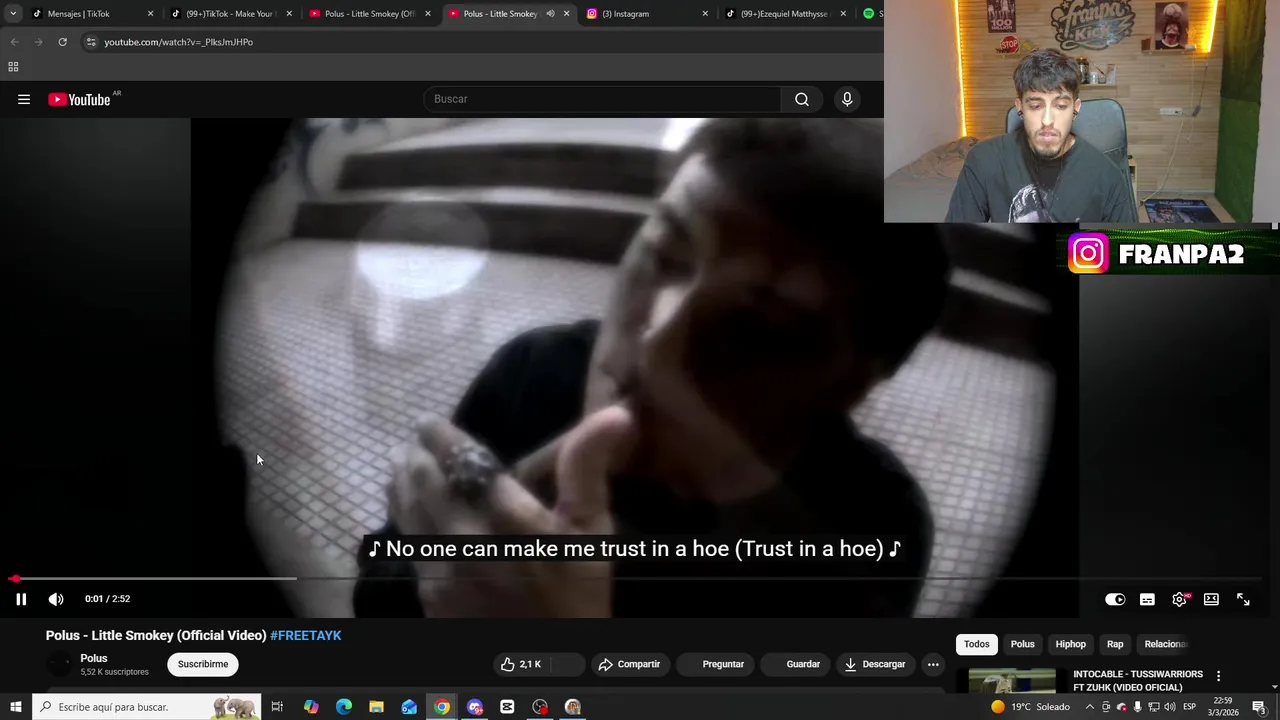1280x720 pixels.
Task: Open more actions three-dot menu
Action: (933, 664)
